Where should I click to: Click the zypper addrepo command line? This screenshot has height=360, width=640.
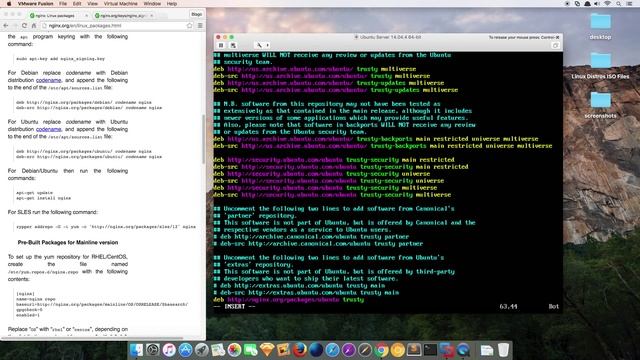click(106, 227)
